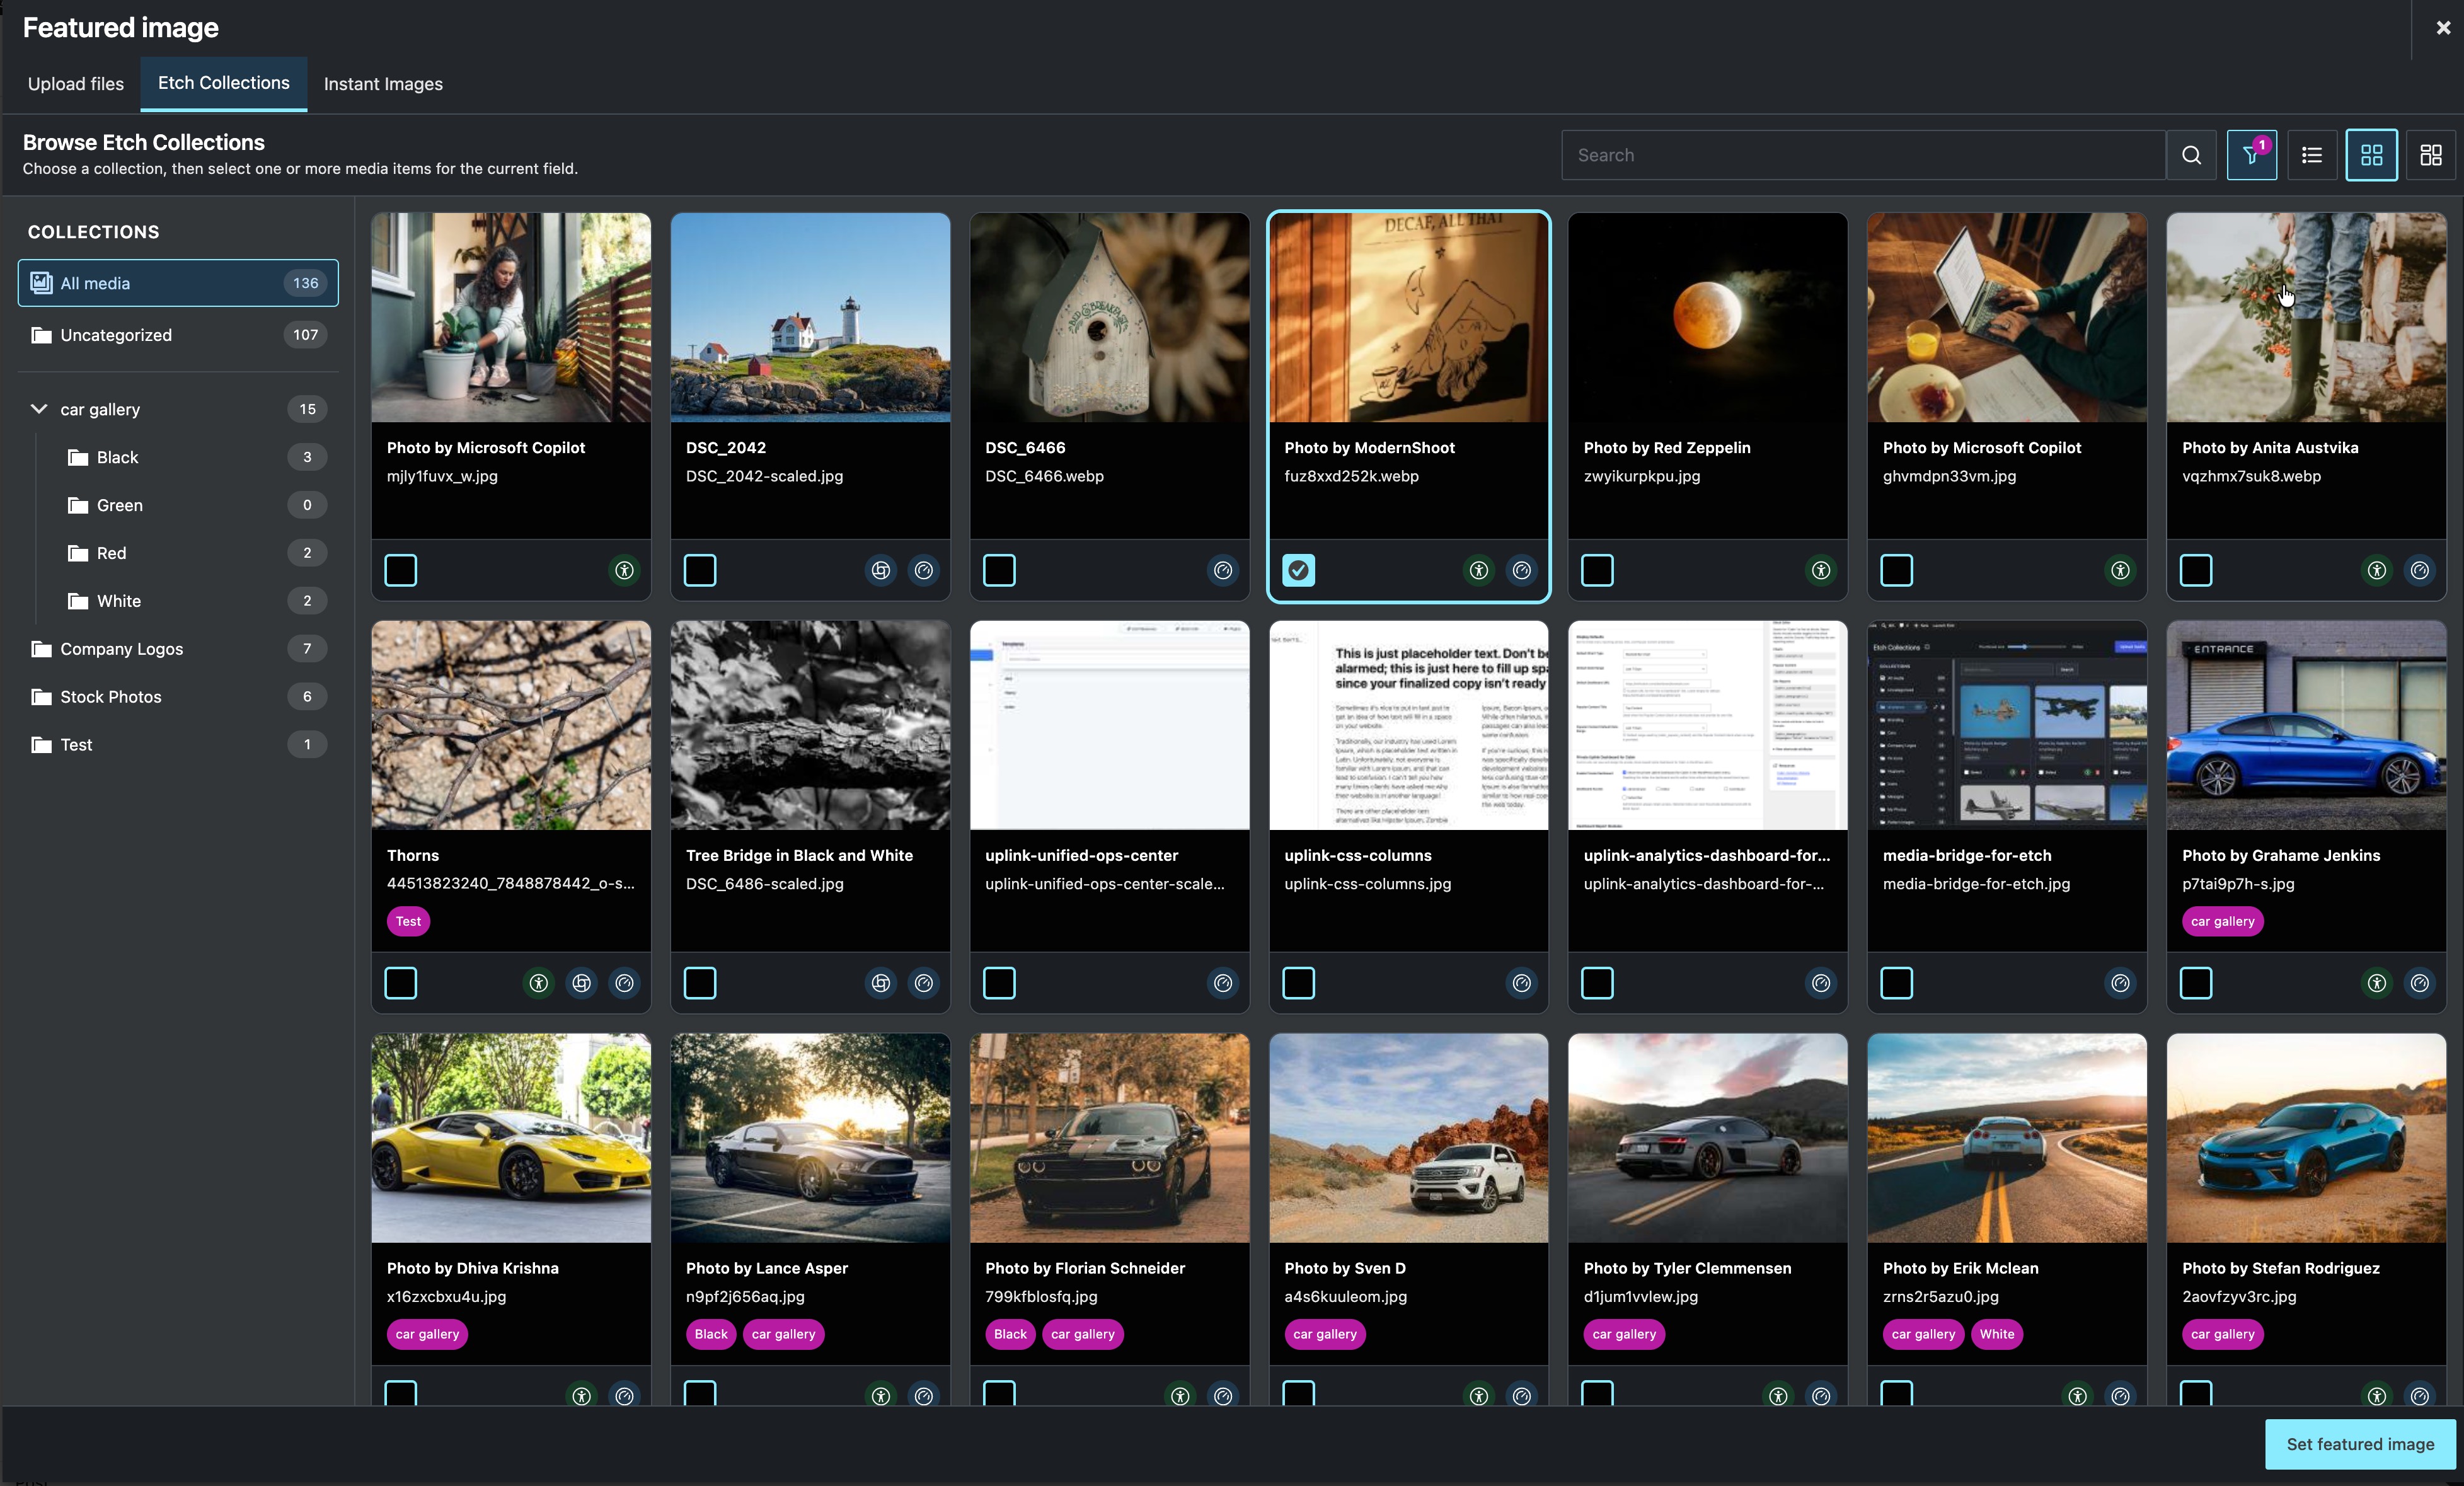Switch to the Upload files tab

pyautogui.click(x=76, y=84)
